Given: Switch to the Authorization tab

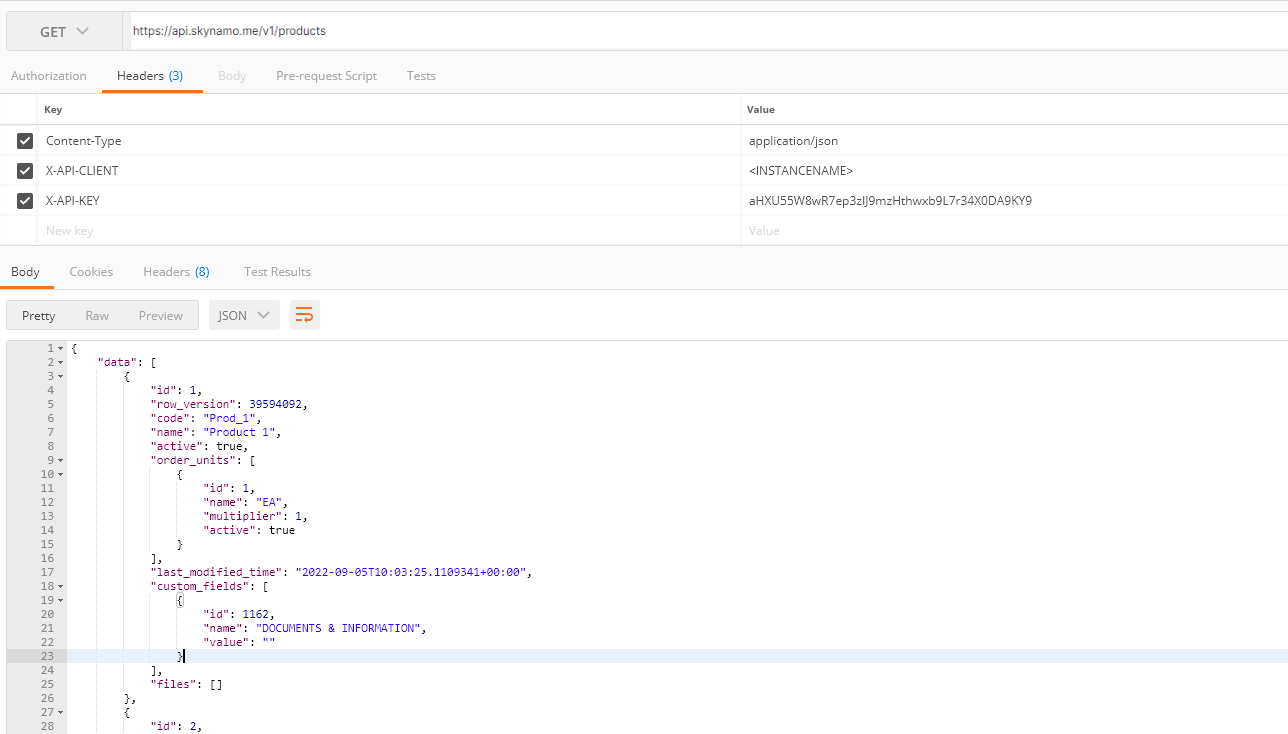Looking at the screenshot, I should click(x=49, y=76).
